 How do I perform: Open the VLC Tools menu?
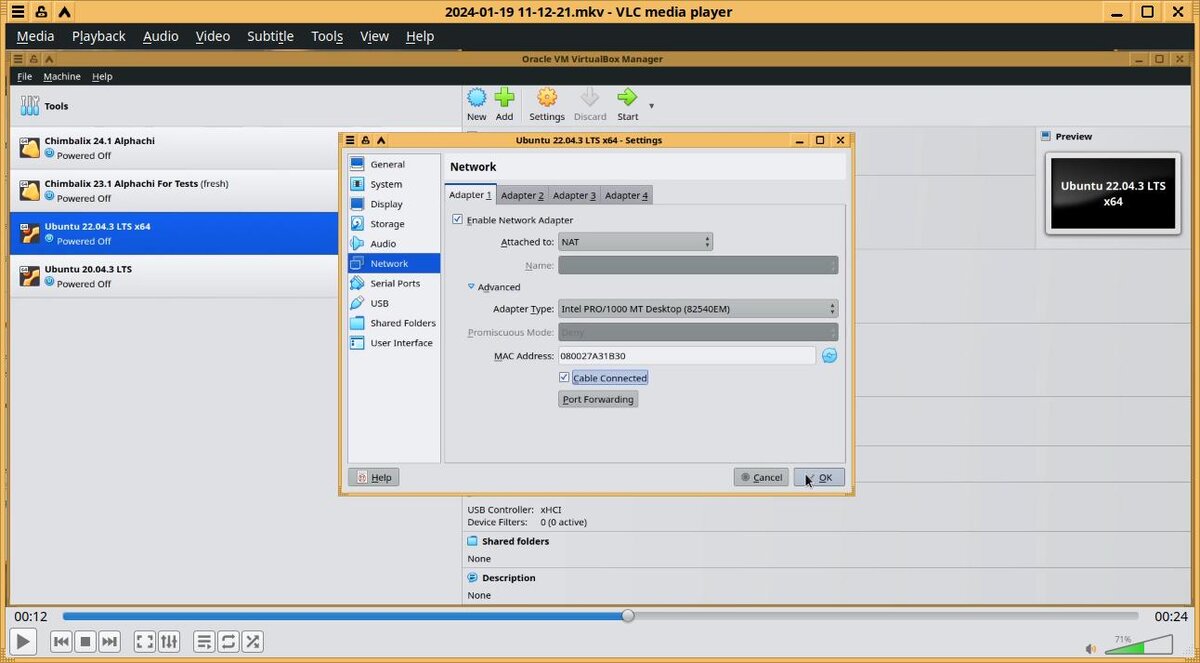[x=327, y=36]
